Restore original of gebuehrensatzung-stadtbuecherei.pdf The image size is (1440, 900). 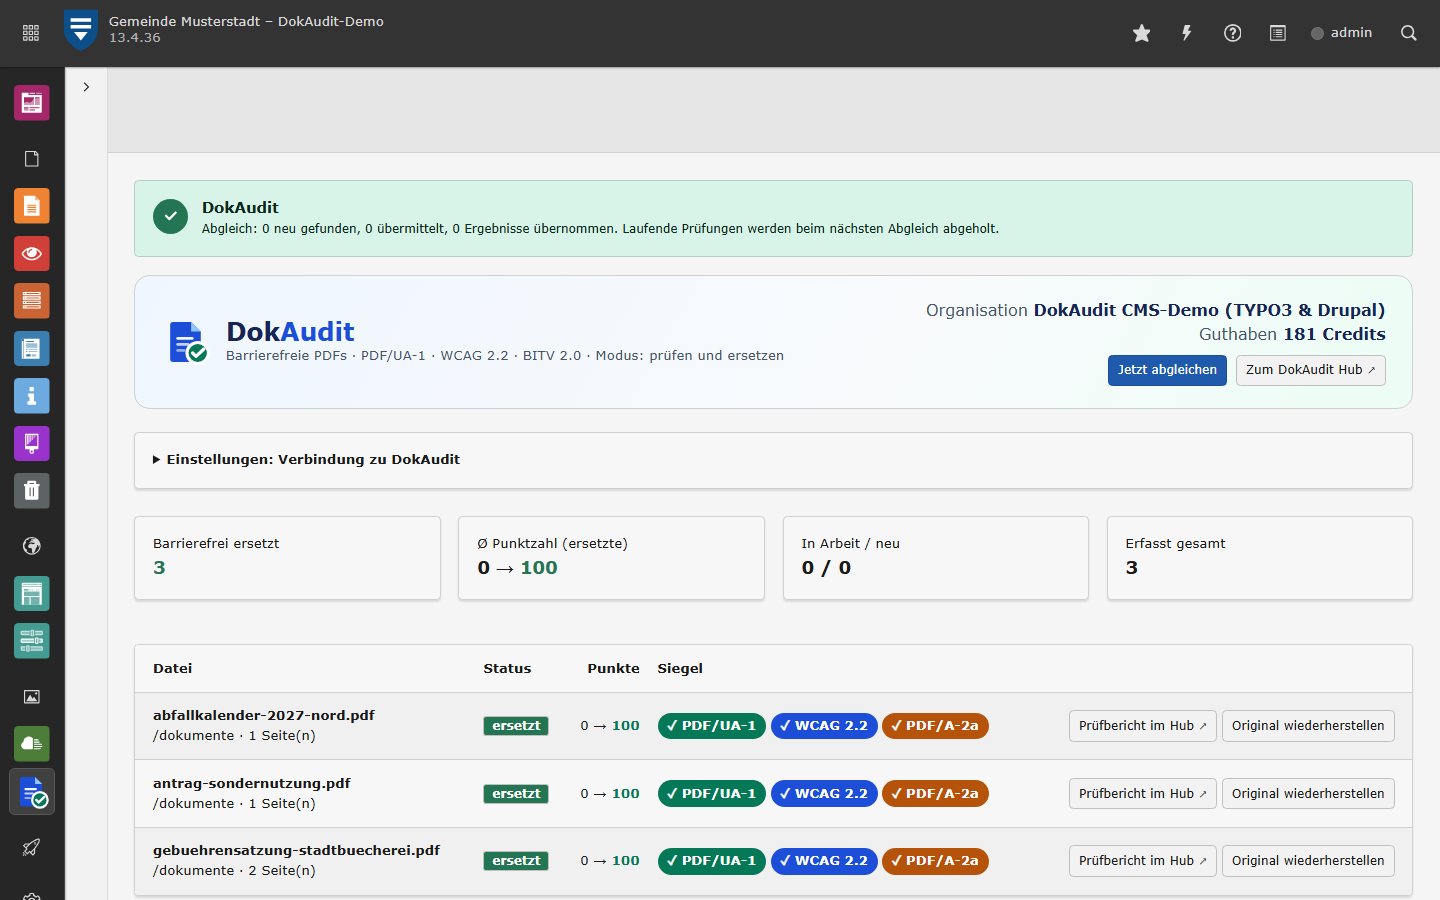1308,861
